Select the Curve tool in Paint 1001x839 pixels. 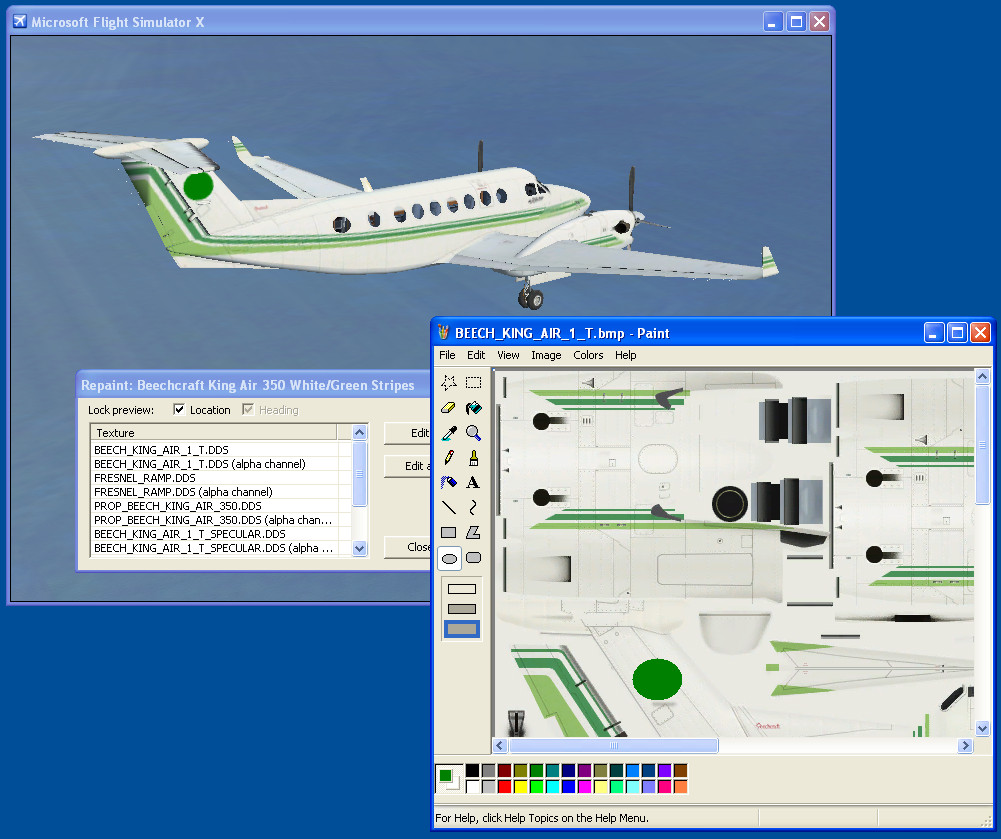[x=474, y=507]
